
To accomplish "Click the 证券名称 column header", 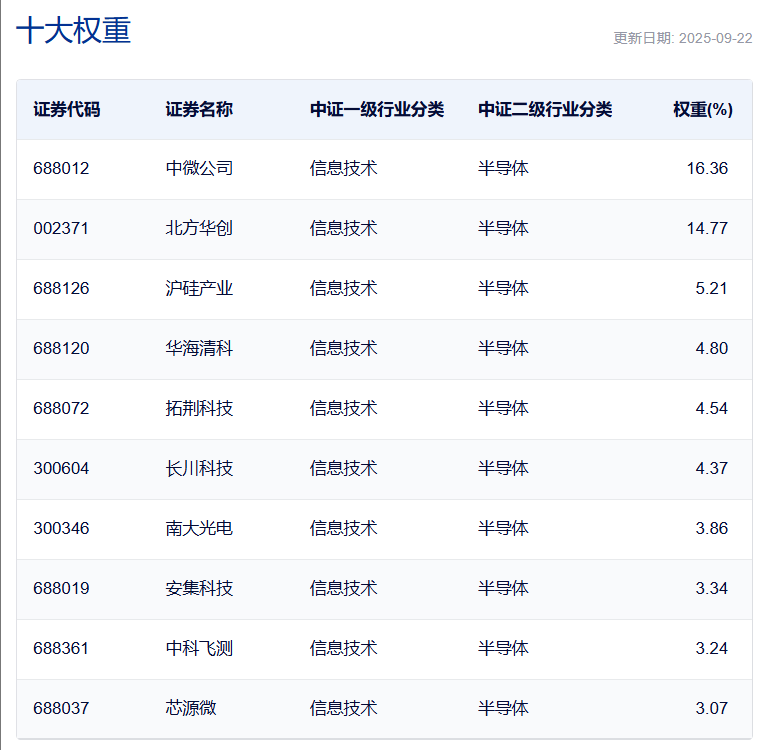I will (x=199, y=109).
